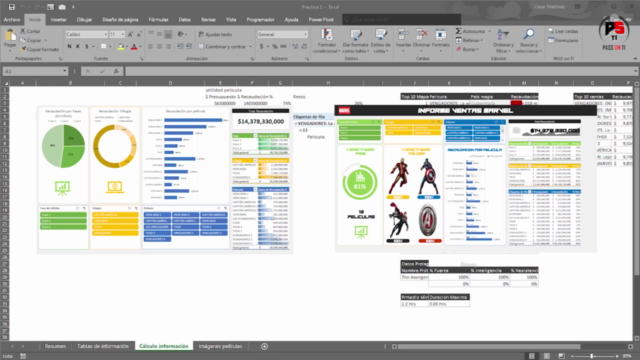640x360 pixels.
Task: Switch to the Fórmulas ribbon tab
Action: (158, 20)
